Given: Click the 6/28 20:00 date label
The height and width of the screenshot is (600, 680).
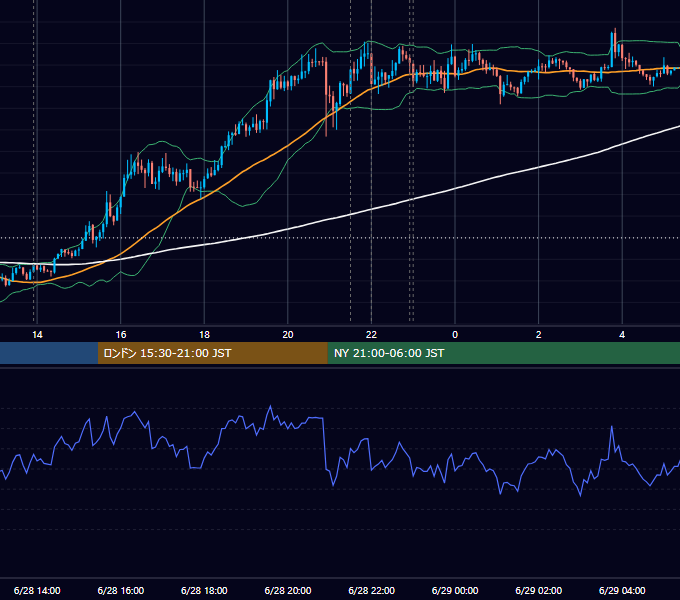Looking at the screenshot, I should point(288,590).
